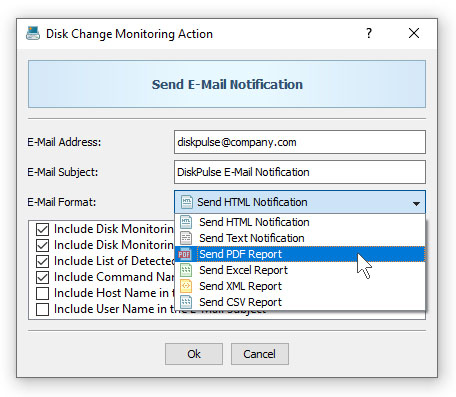Uncheck Include List of Detected checkbox
This screenshot has height=397, width=456.
coord(42,261)
